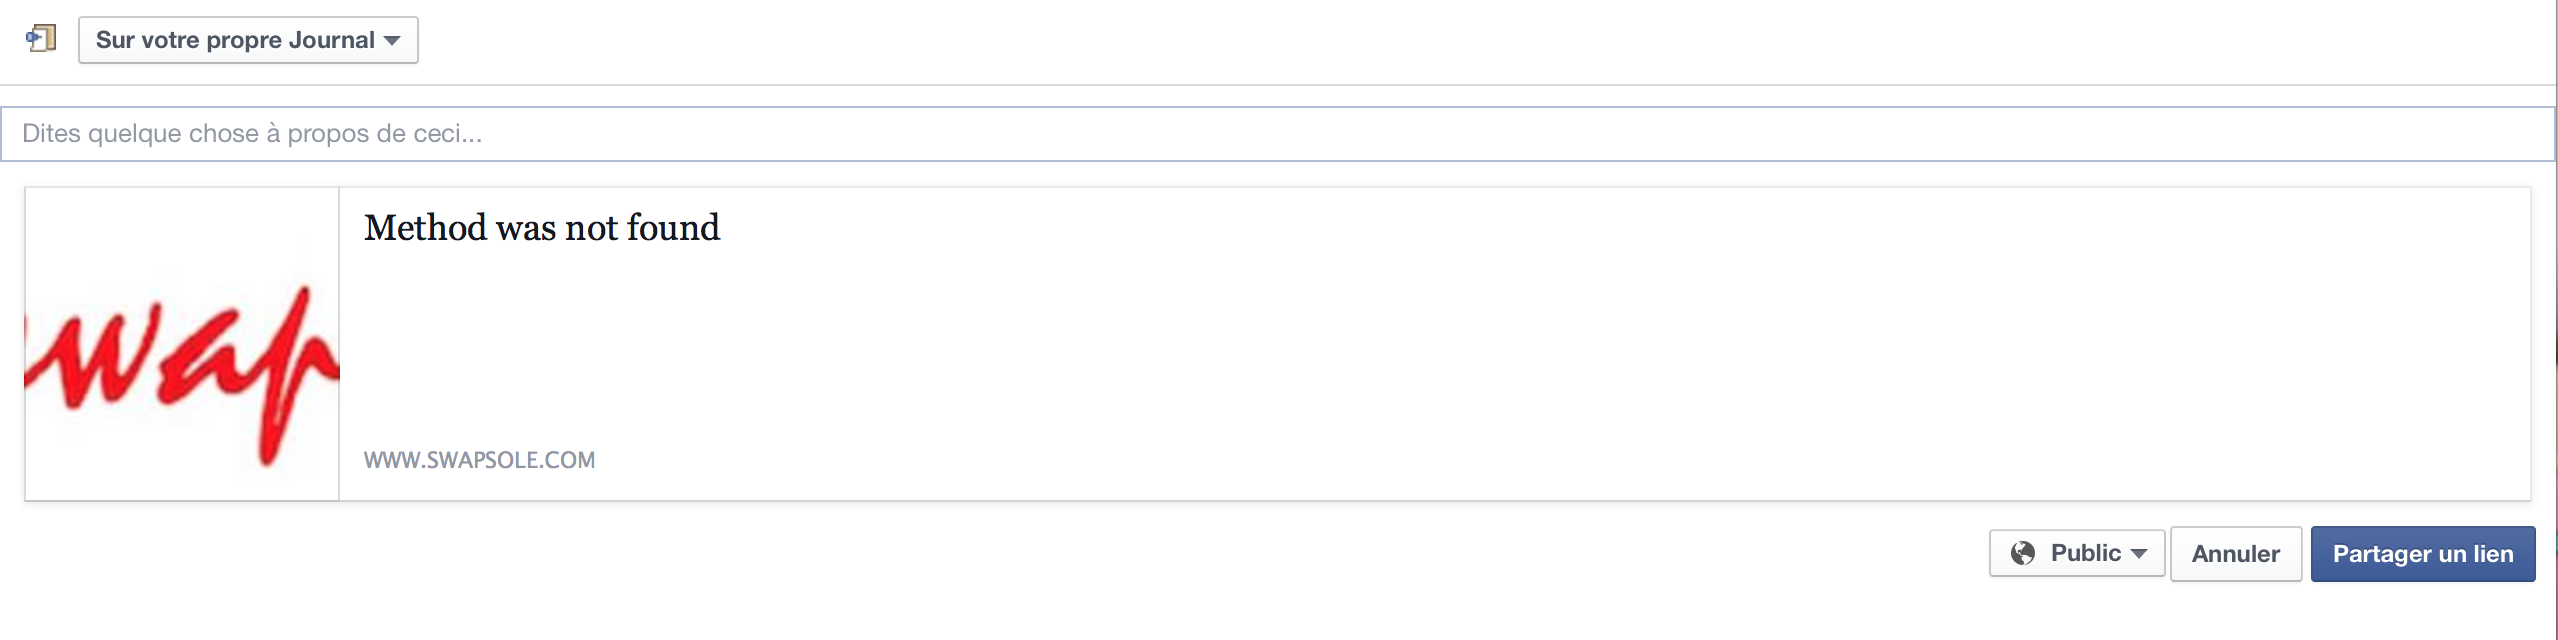Click the globe icon in the Public button

point(2022,554)
